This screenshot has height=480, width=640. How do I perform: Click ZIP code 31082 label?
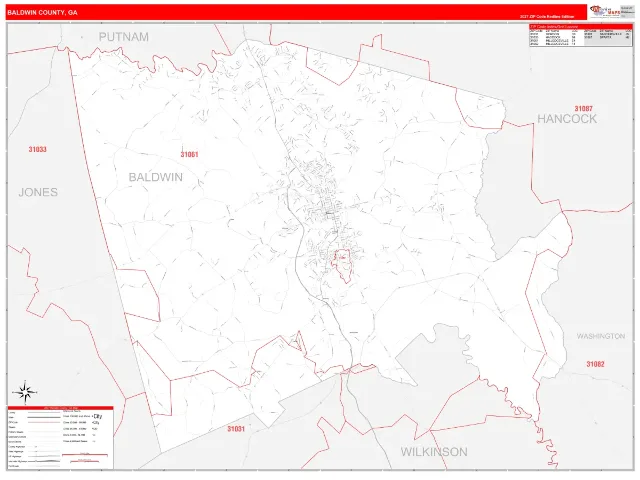tap(595, 364)
